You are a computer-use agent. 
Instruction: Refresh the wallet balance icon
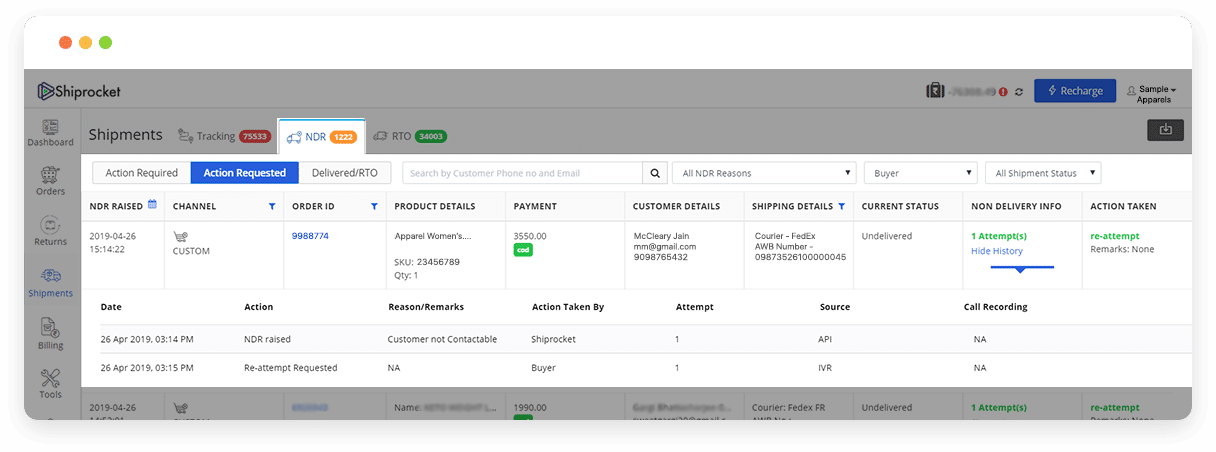[x=1019, y=91]
